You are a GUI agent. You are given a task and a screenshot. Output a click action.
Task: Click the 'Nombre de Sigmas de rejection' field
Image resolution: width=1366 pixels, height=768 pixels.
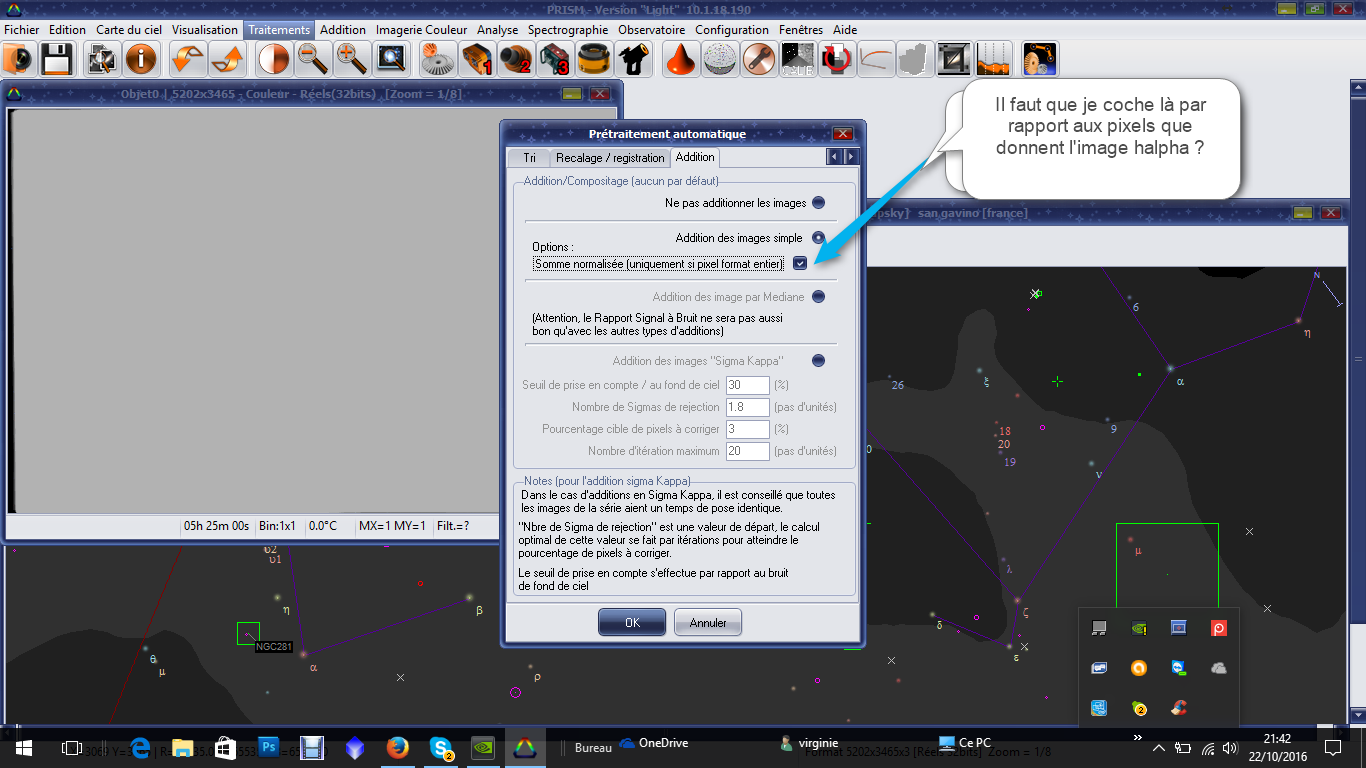pyautogui.click(x=748, y=407)
